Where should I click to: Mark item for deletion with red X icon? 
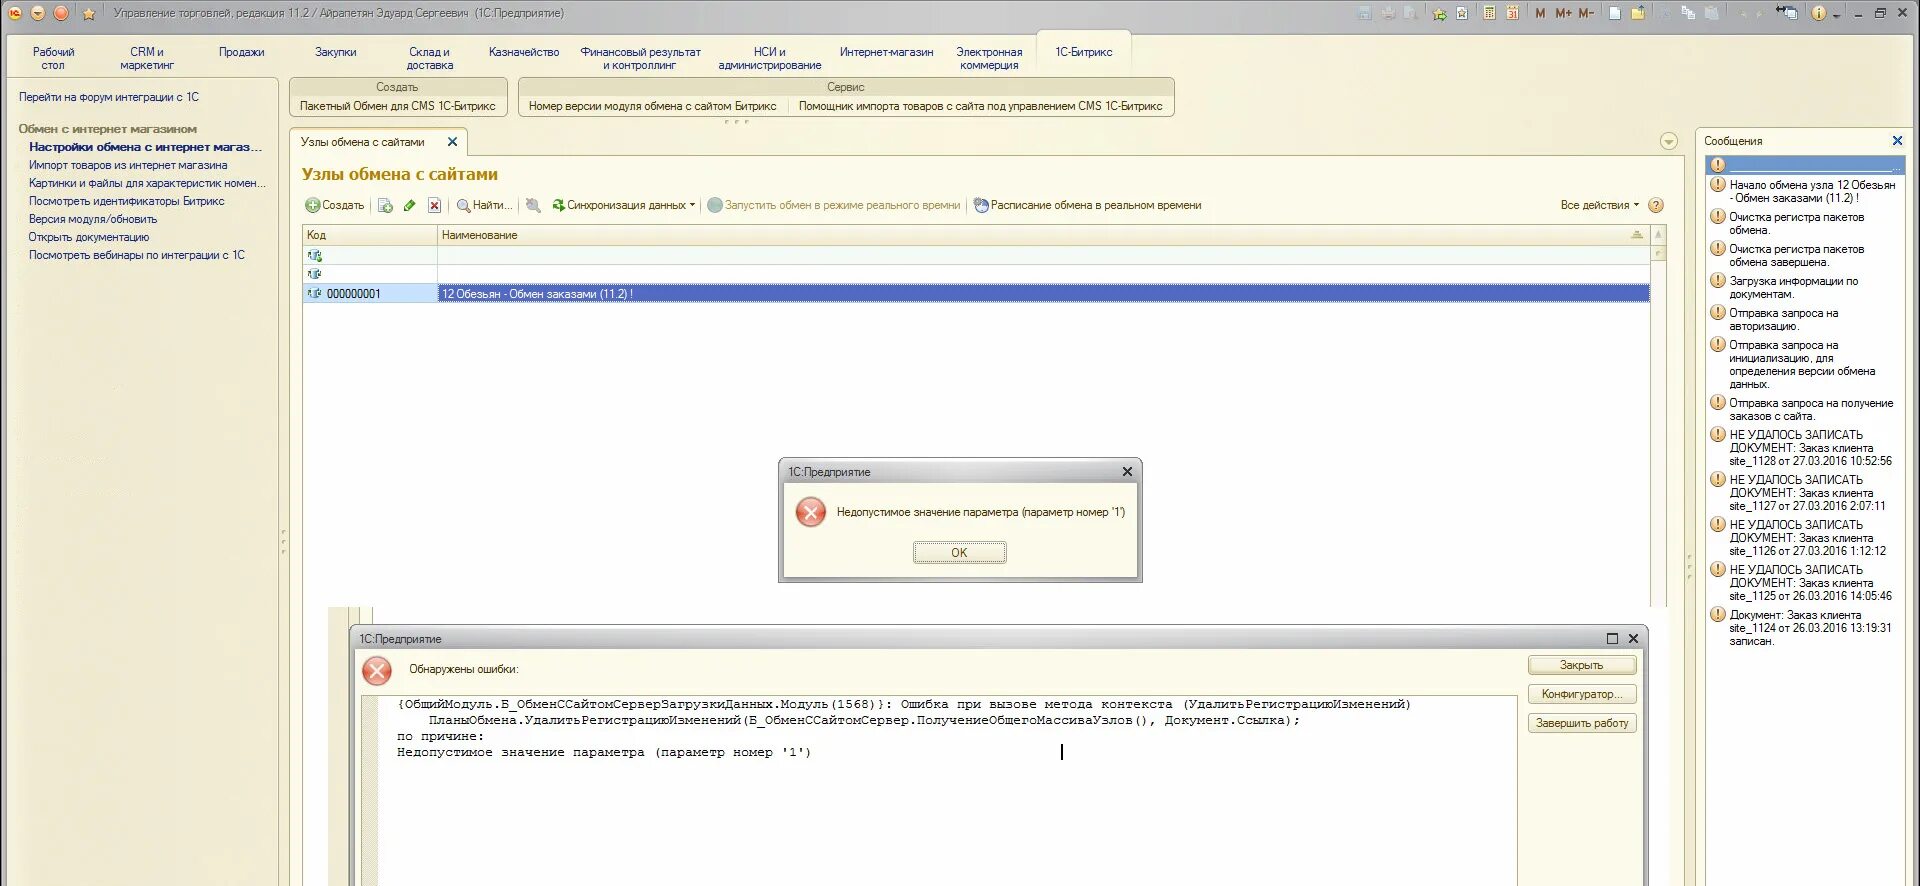tap(434, 205)
